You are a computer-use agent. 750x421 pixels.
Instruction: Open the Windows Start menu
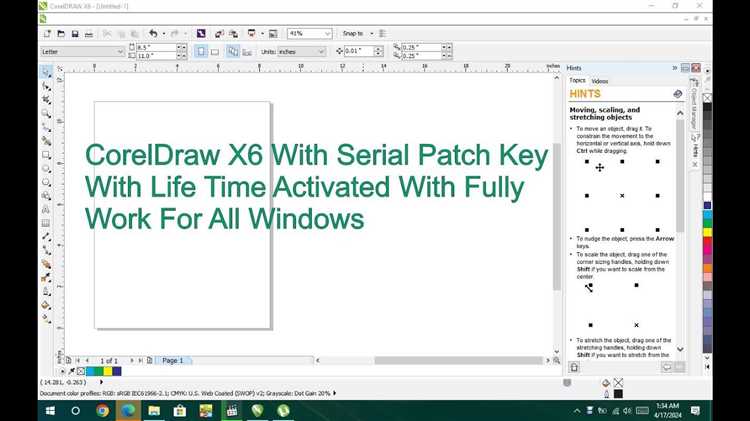[50, 410]
